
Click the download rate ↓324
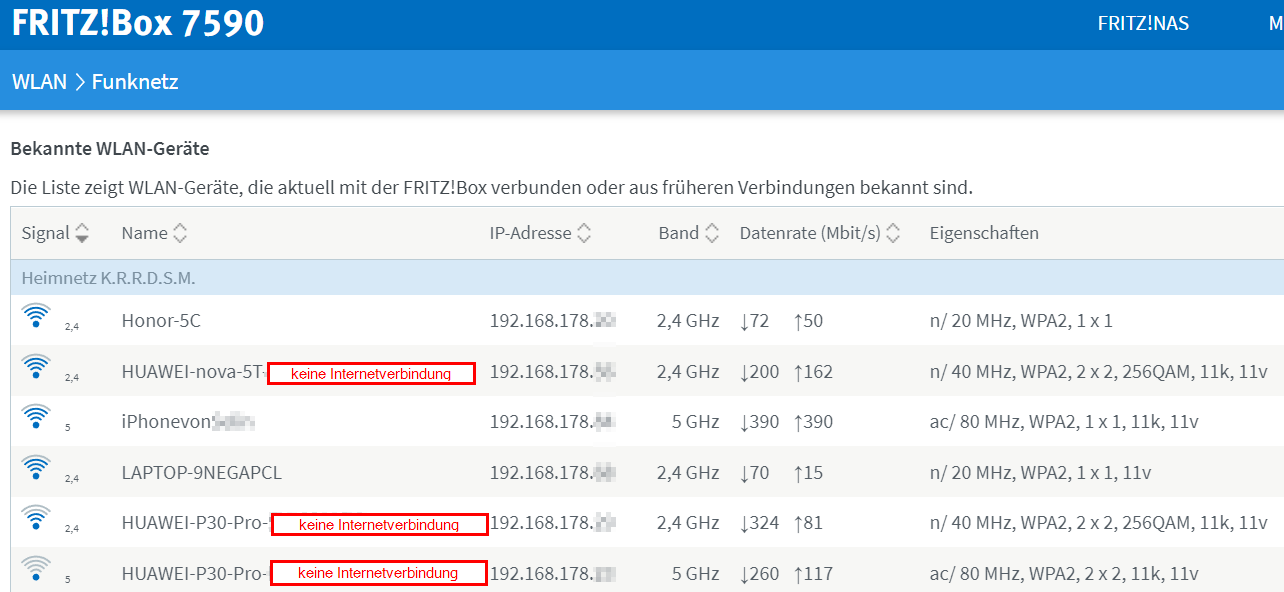759,523
